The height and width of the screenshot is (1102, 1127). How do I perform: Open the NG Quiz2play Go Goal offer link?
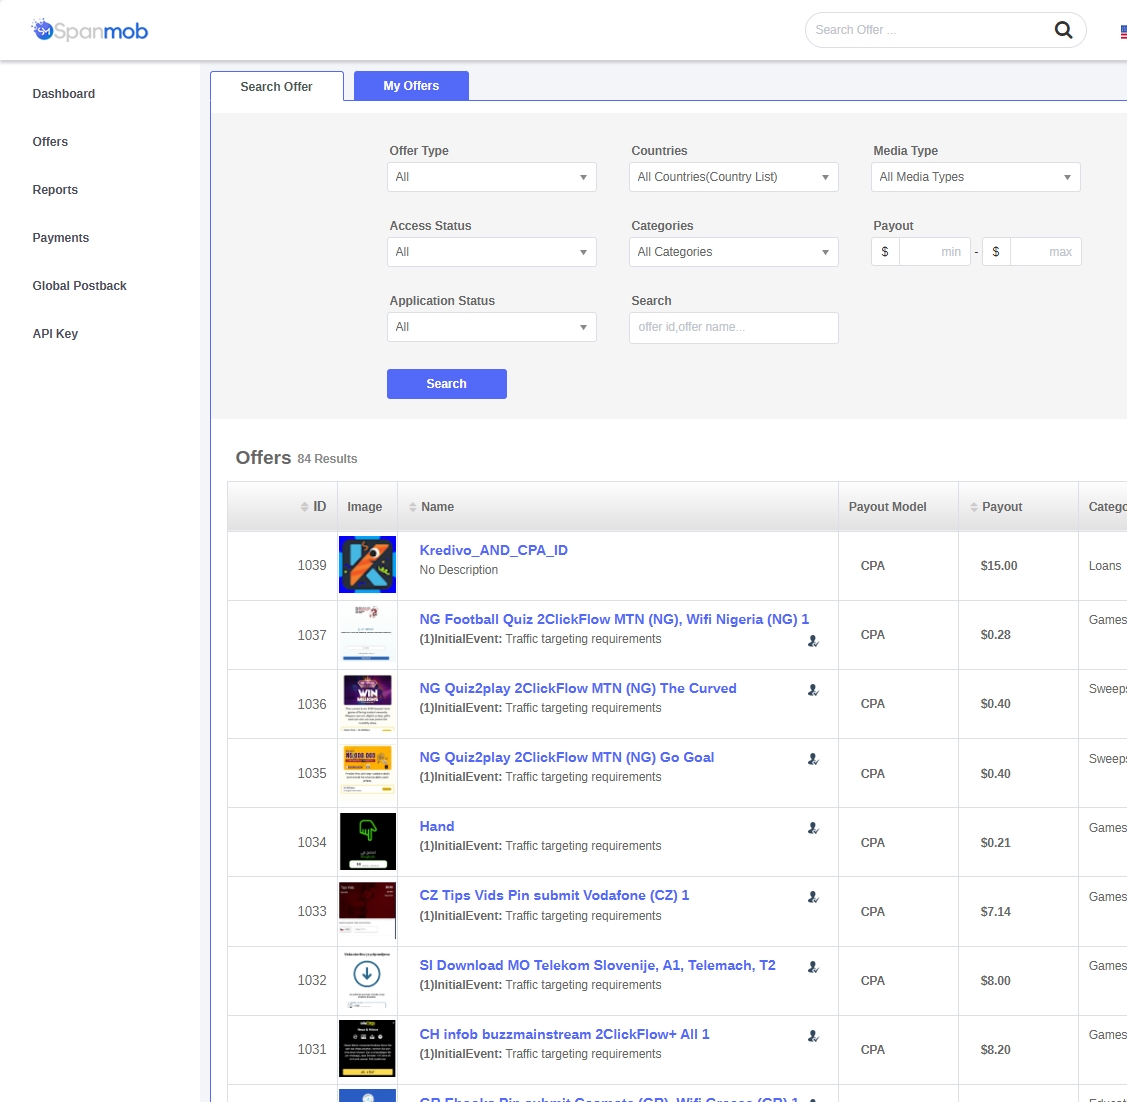(x=567, y=758)
